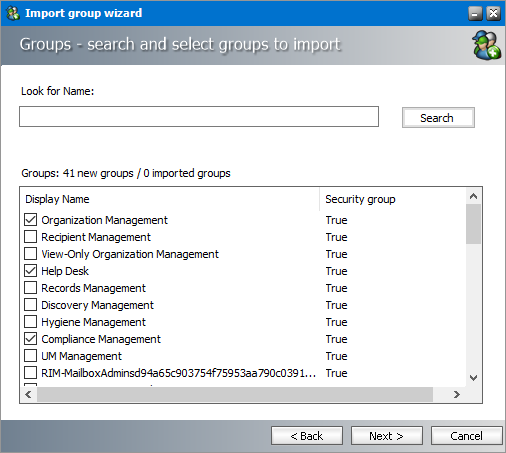The height and width of the screenshot is (453, 506).
Task: Click the scroll left arrow of the groups list
Action: pos(28,395)
